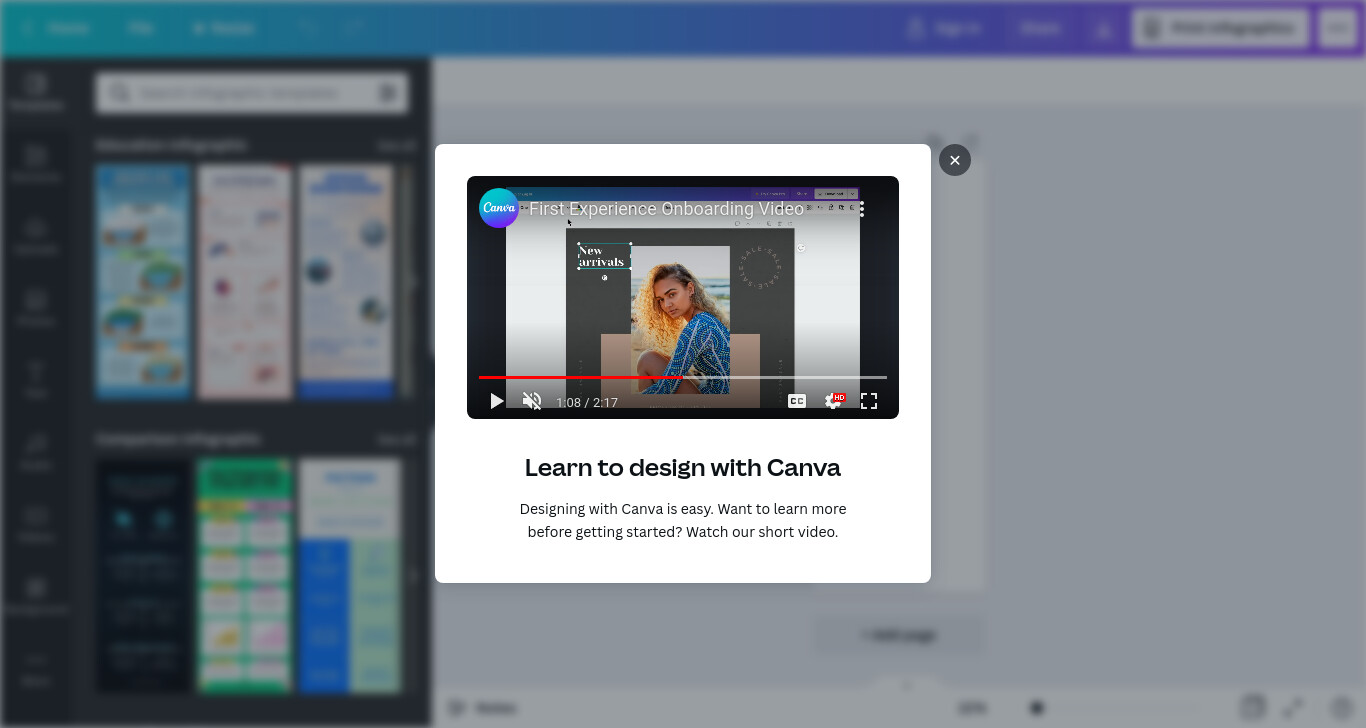The height and width of the screenshot is (728, 1366).
Task: Click See all next to Comparison infographic
Action: click(396, 440)
